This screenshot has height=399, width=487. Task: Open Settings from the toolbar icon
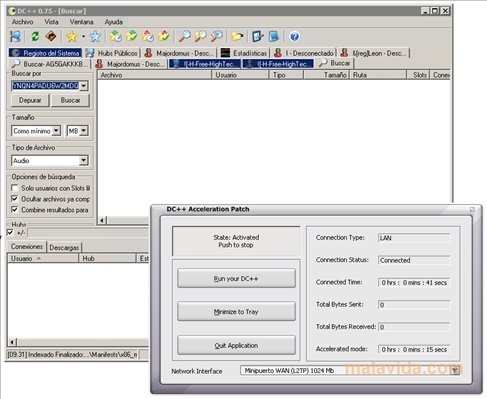(x=258, y=36)
